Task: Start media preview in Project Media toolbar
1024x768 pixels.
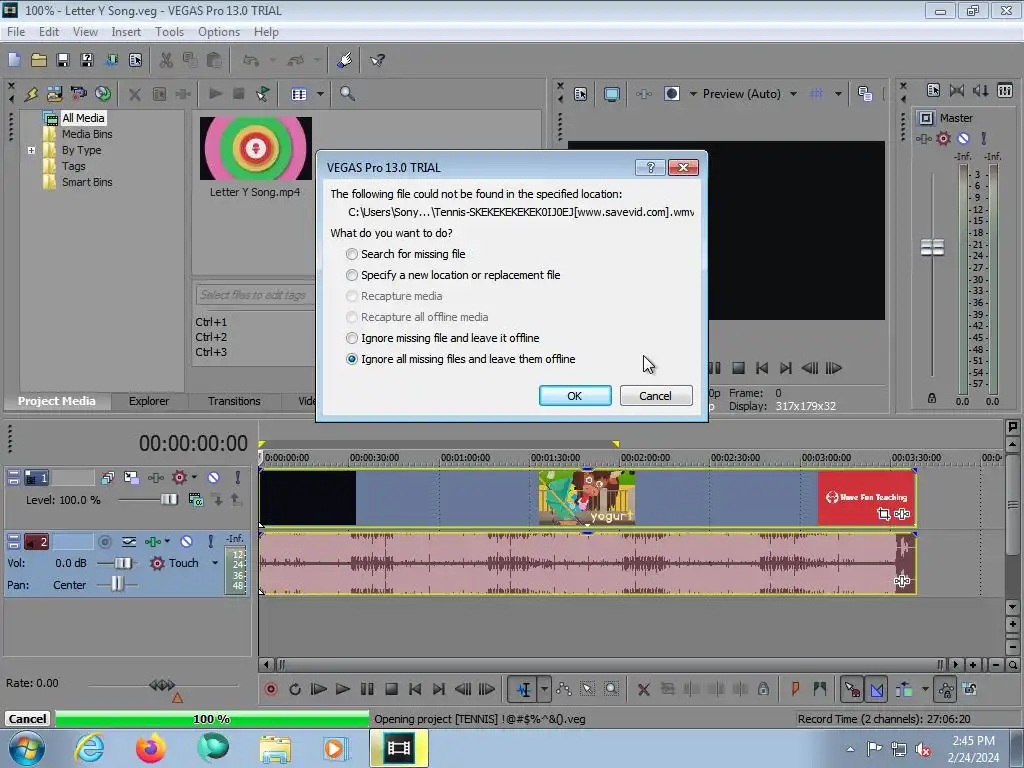Action: [x=215, y=94]
